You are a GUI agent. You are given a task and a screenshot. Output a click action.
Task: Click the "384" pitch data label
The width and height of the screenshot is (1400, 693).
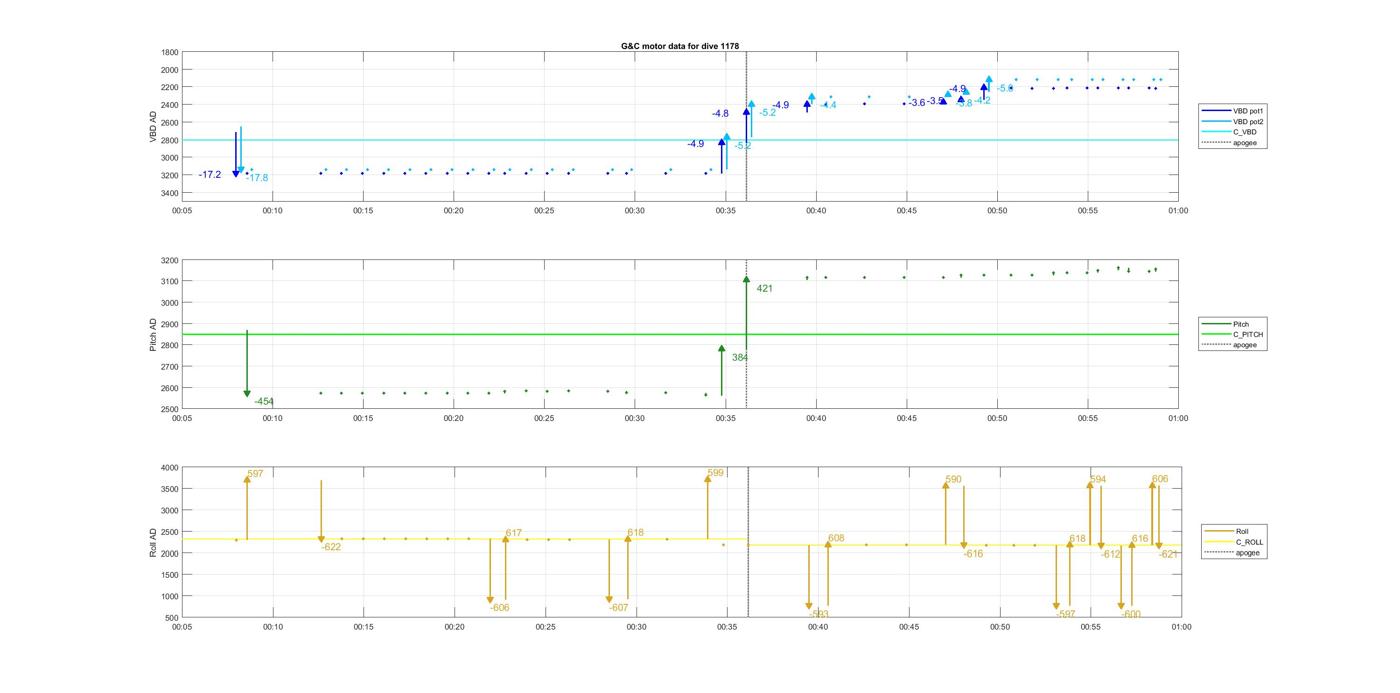click(x=740, y=357)
